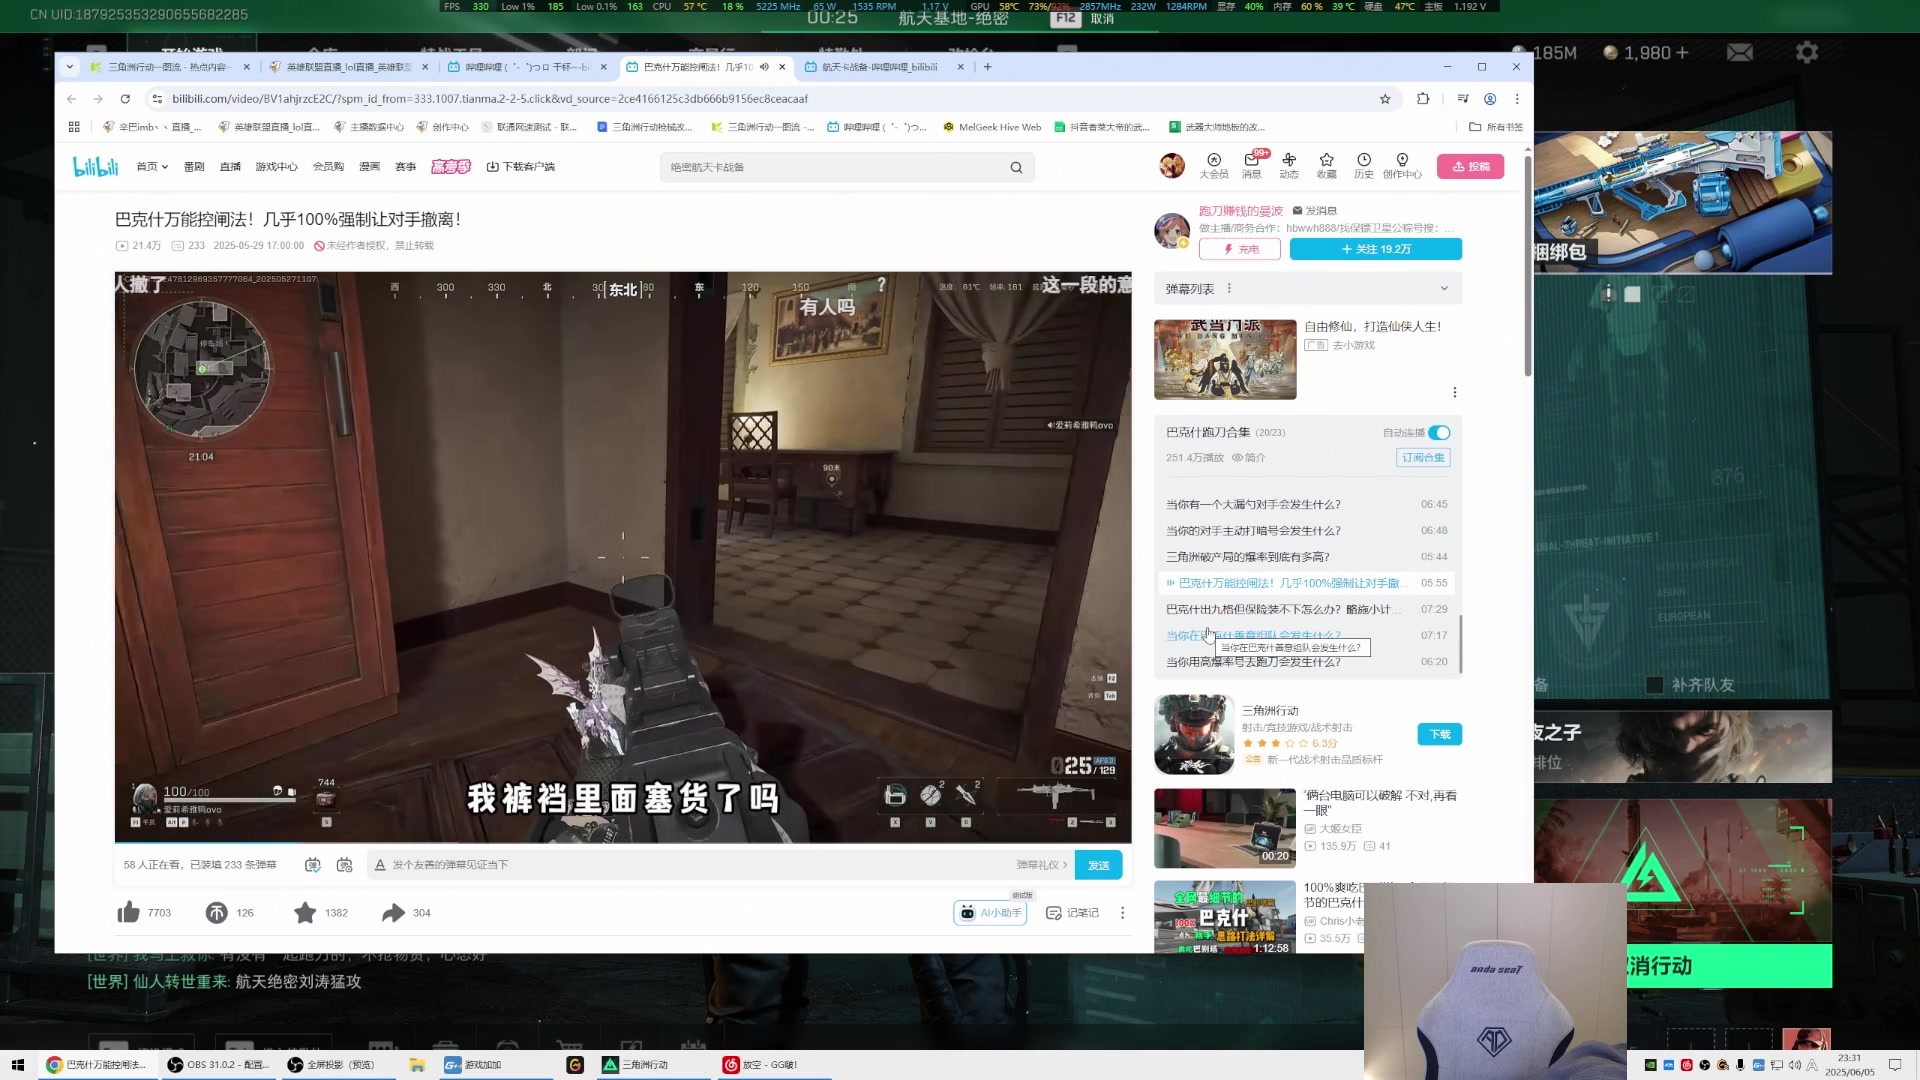
Task: Click pink 投稿 upload button
Action: [1470, 166]
